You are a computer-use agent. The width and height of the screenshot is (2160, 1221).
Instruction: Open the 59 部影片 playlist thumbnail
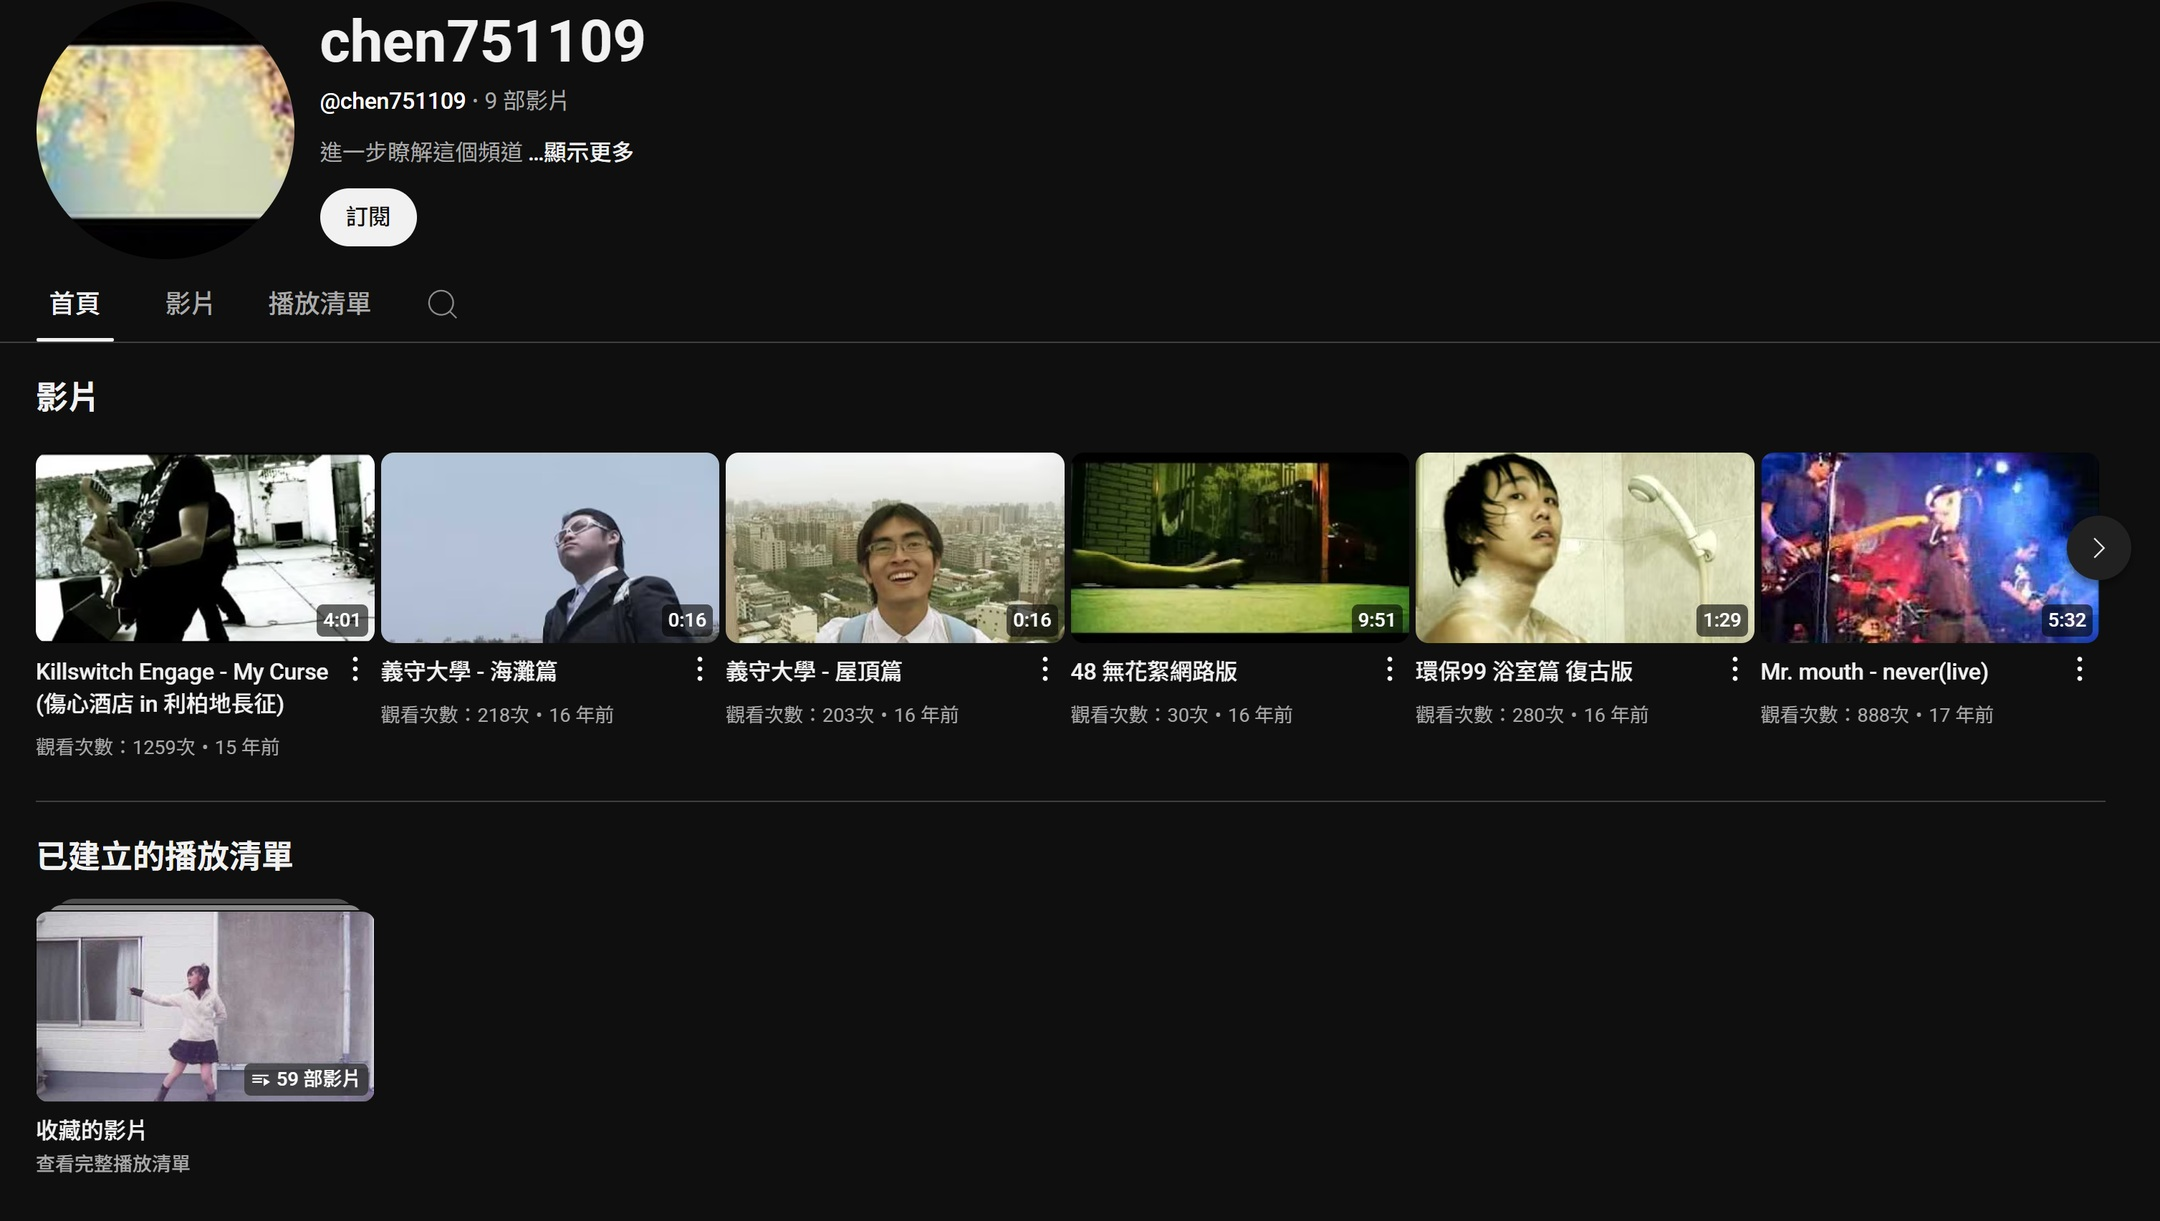pyautogui.click(x=205, y=1006)
